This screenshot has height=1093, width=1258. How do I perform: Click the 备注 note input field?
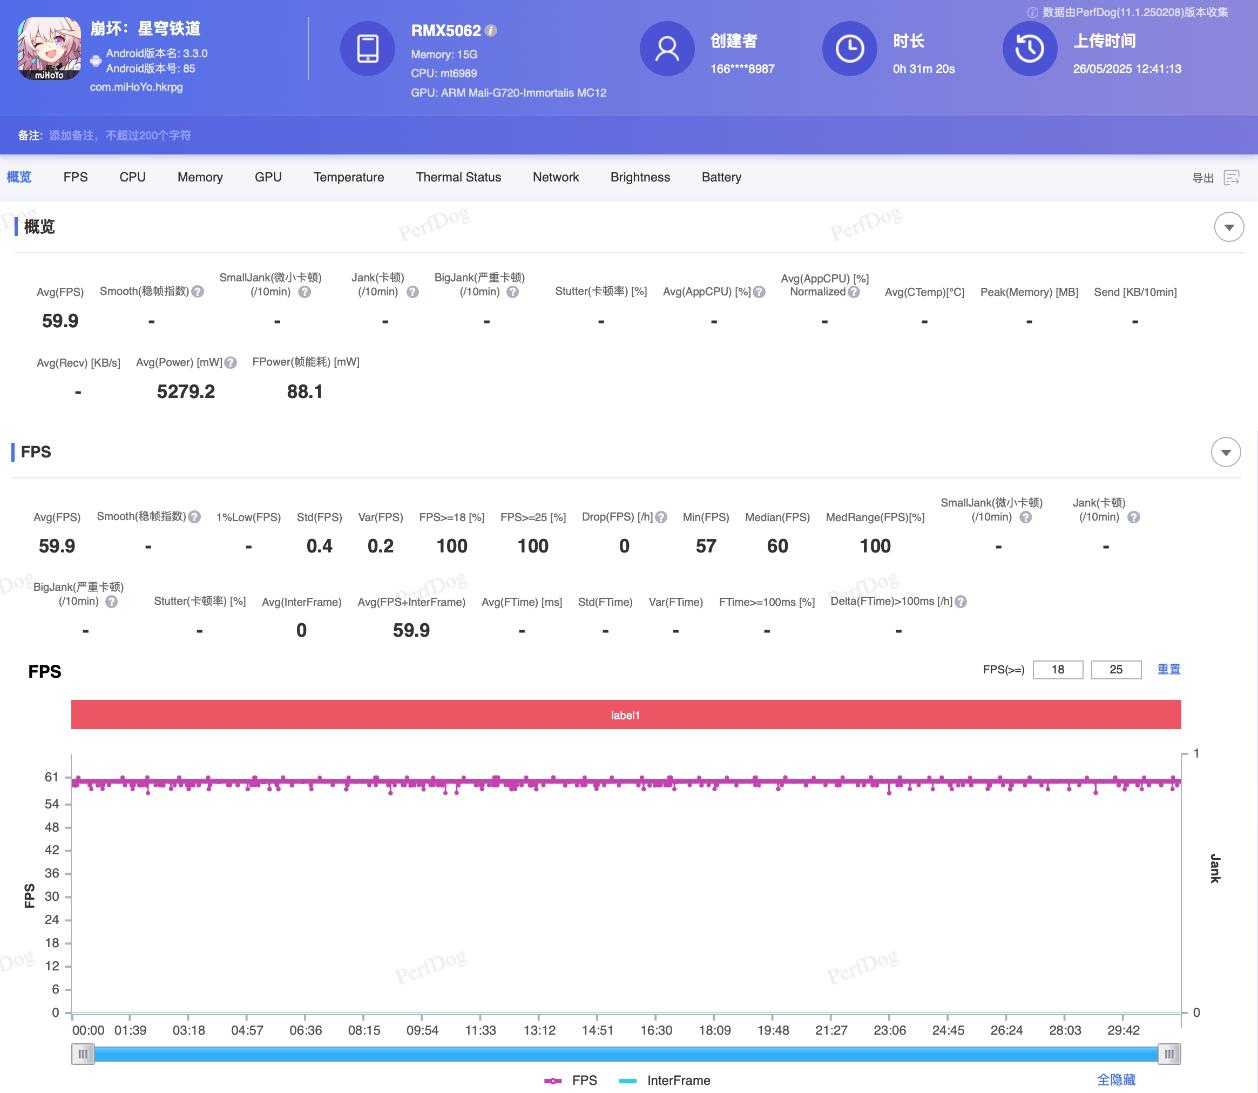pyautogui.click(x=120, y=135)
